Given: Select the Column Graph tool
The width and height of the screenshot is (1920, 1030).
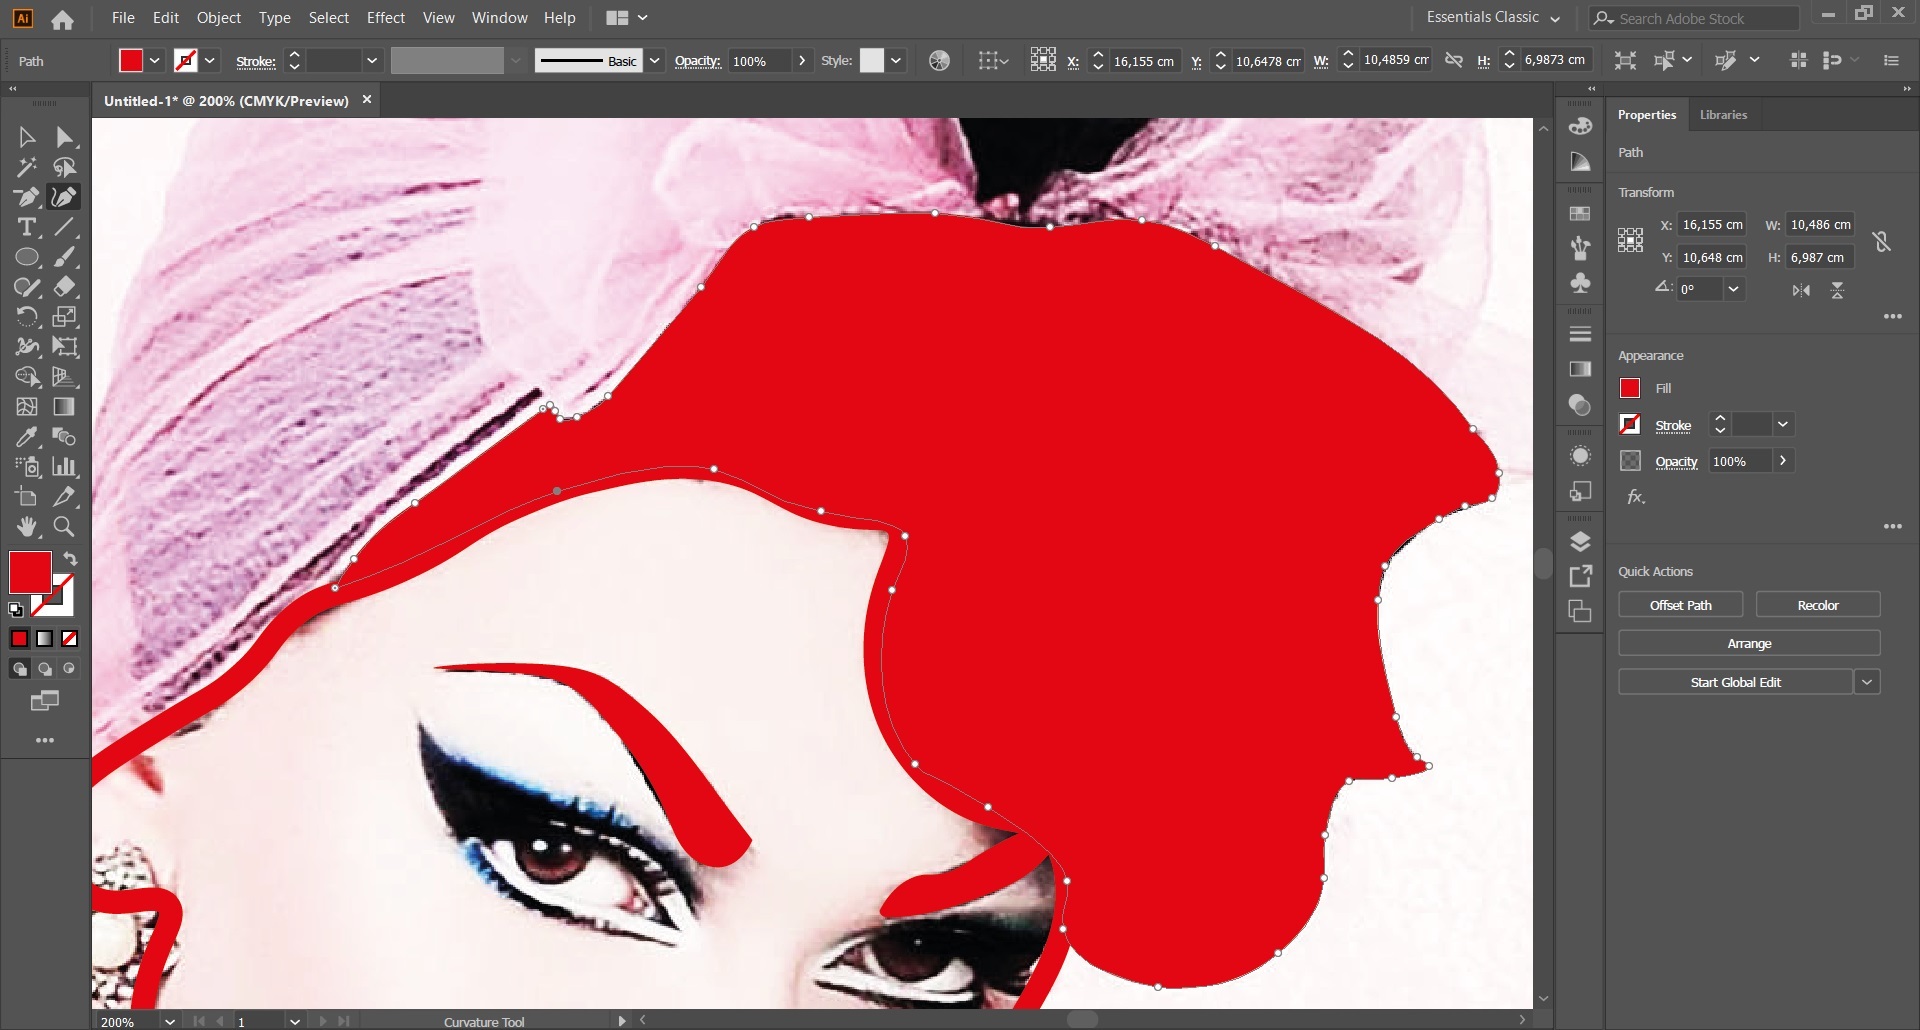Looking at the screenshot, I should point(65,467).
